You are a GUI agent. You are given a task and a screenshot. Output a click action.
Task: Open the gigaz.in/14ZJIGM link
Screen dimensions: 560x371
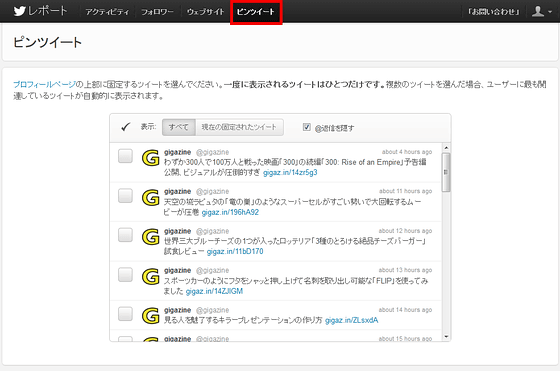tap(214, 291)
